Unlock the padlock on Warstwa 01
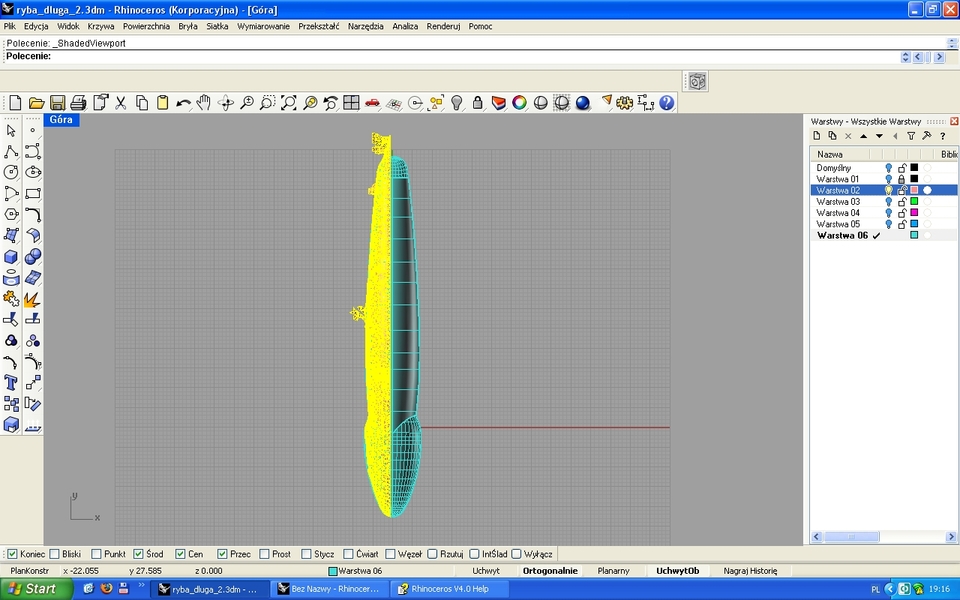The width and height of the screenshot is (960, 600). tap(902, 179)
